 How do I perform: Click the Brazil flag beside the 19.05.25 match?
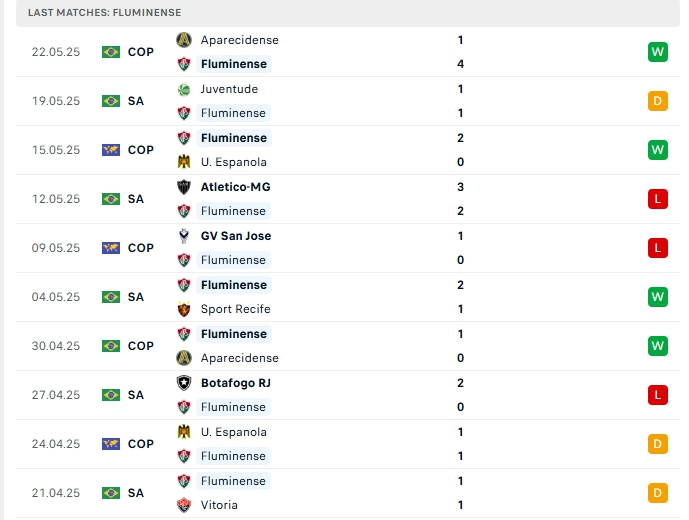click(111, 101)
